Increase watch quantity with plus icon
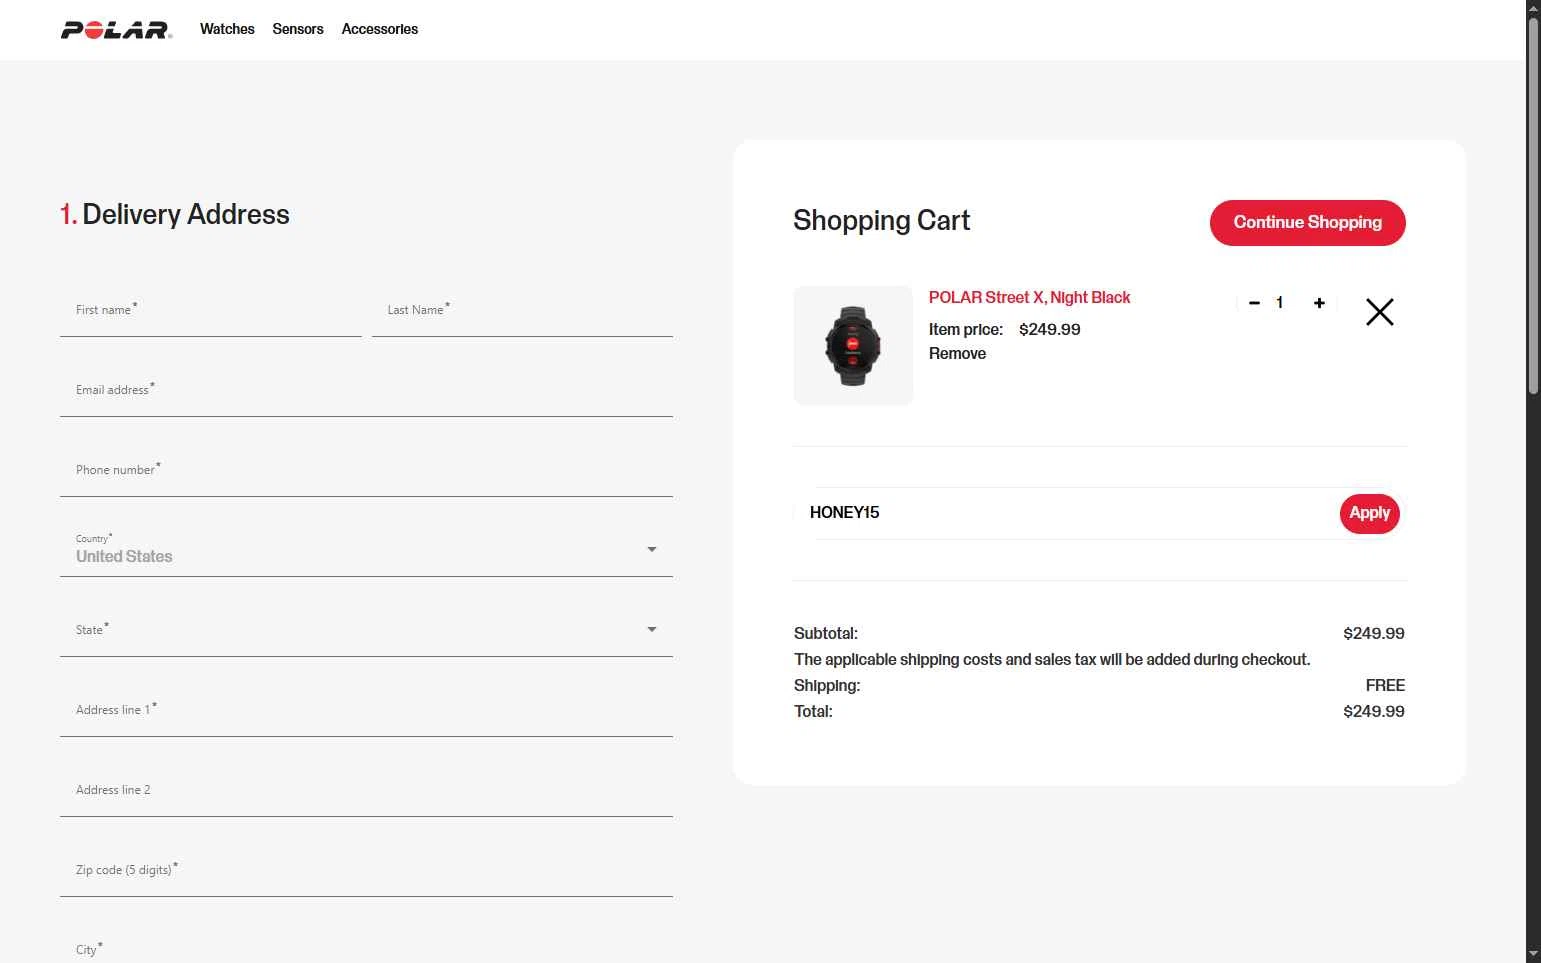The image size is (1541, 963). [1319, 303]
